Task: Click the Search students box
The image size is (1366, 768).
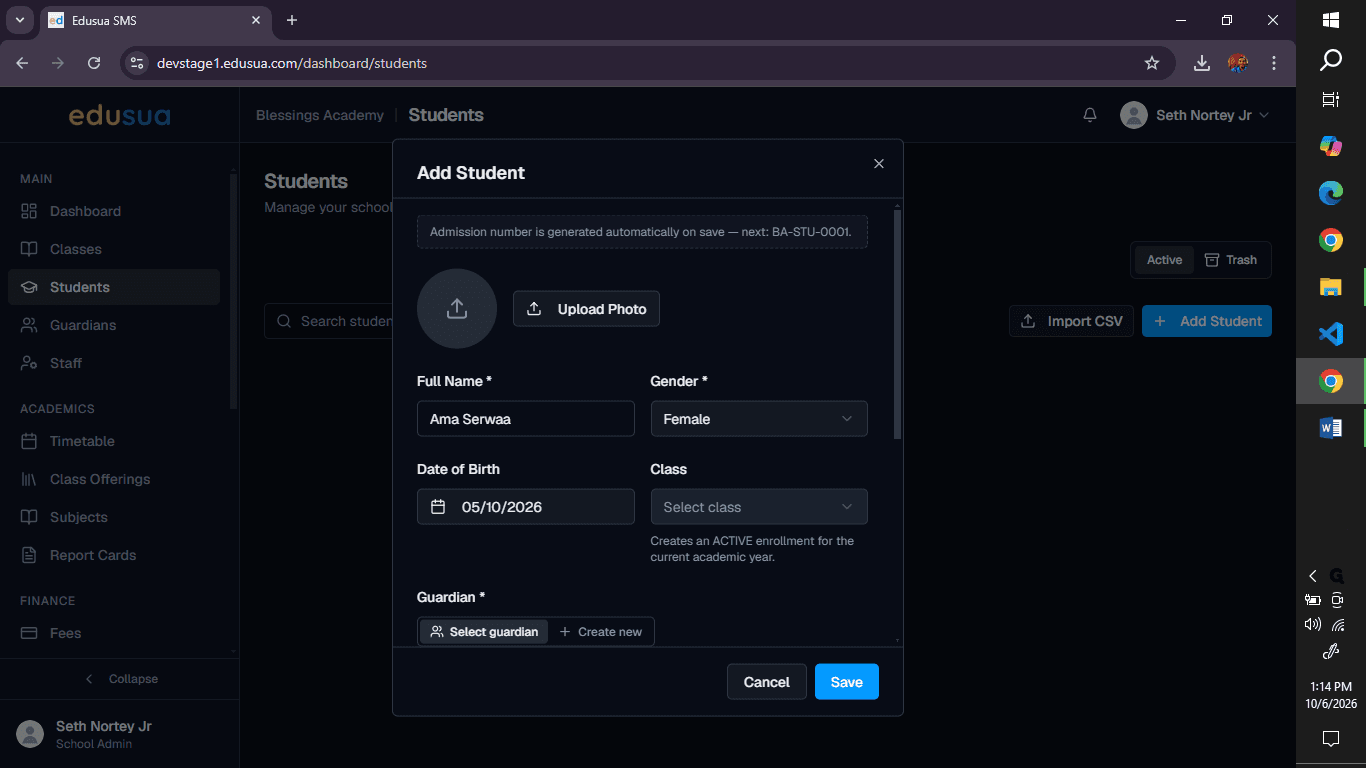Action: pos(330,321)
